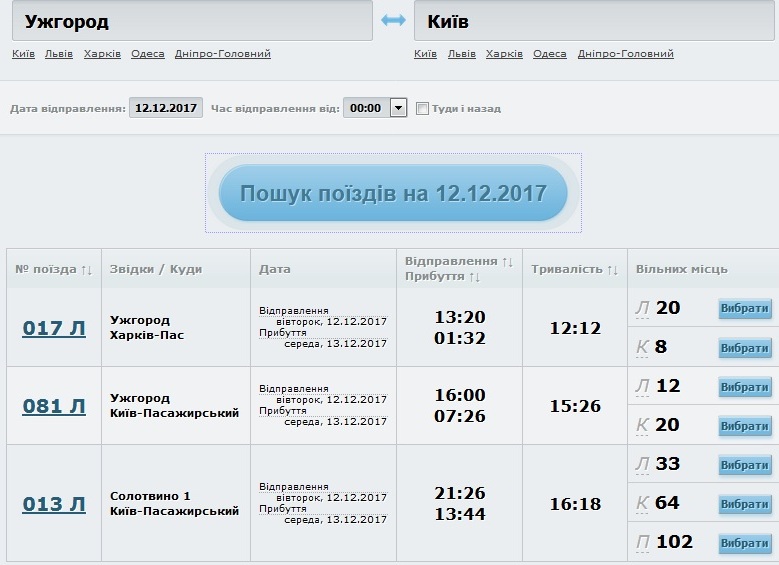Open train 081 Л details
The image size is (779, 565).
54,405
